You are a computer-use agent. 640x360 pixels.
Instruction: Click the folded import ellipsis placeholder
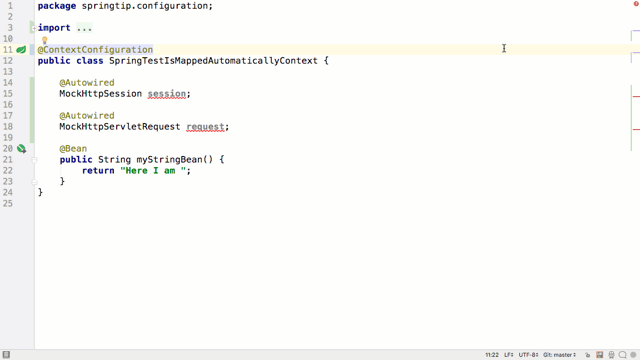84,28
